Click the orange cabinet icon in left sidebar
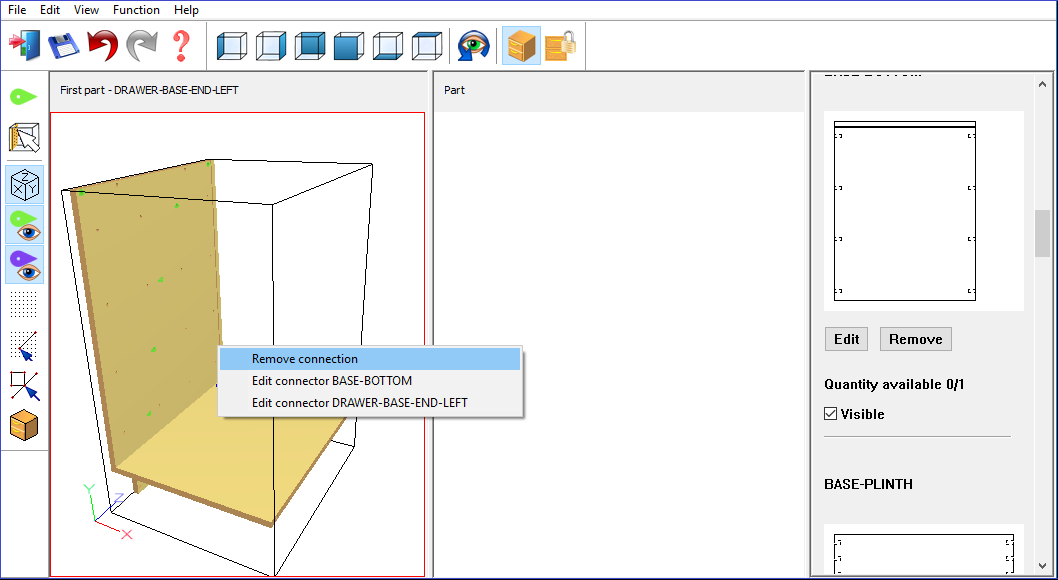 (x=24, y=426)
